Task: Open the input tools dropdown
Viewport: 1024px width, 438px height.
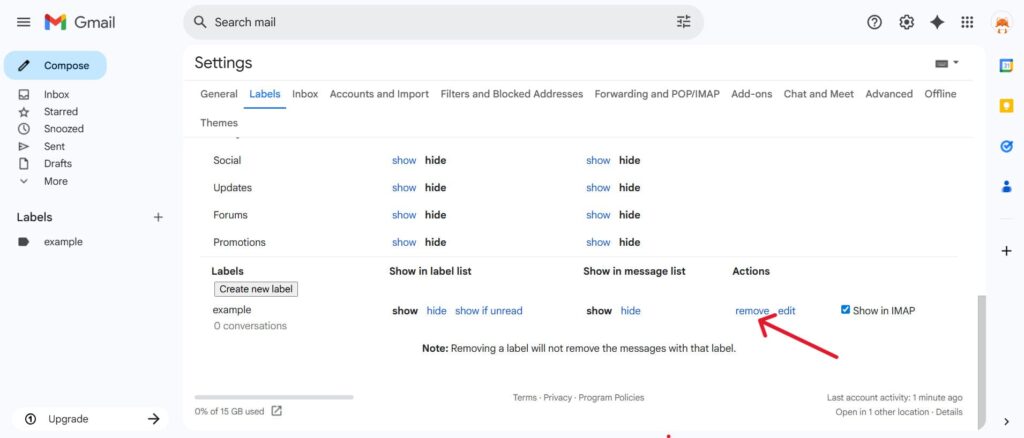Action: (x=946, y=63)
